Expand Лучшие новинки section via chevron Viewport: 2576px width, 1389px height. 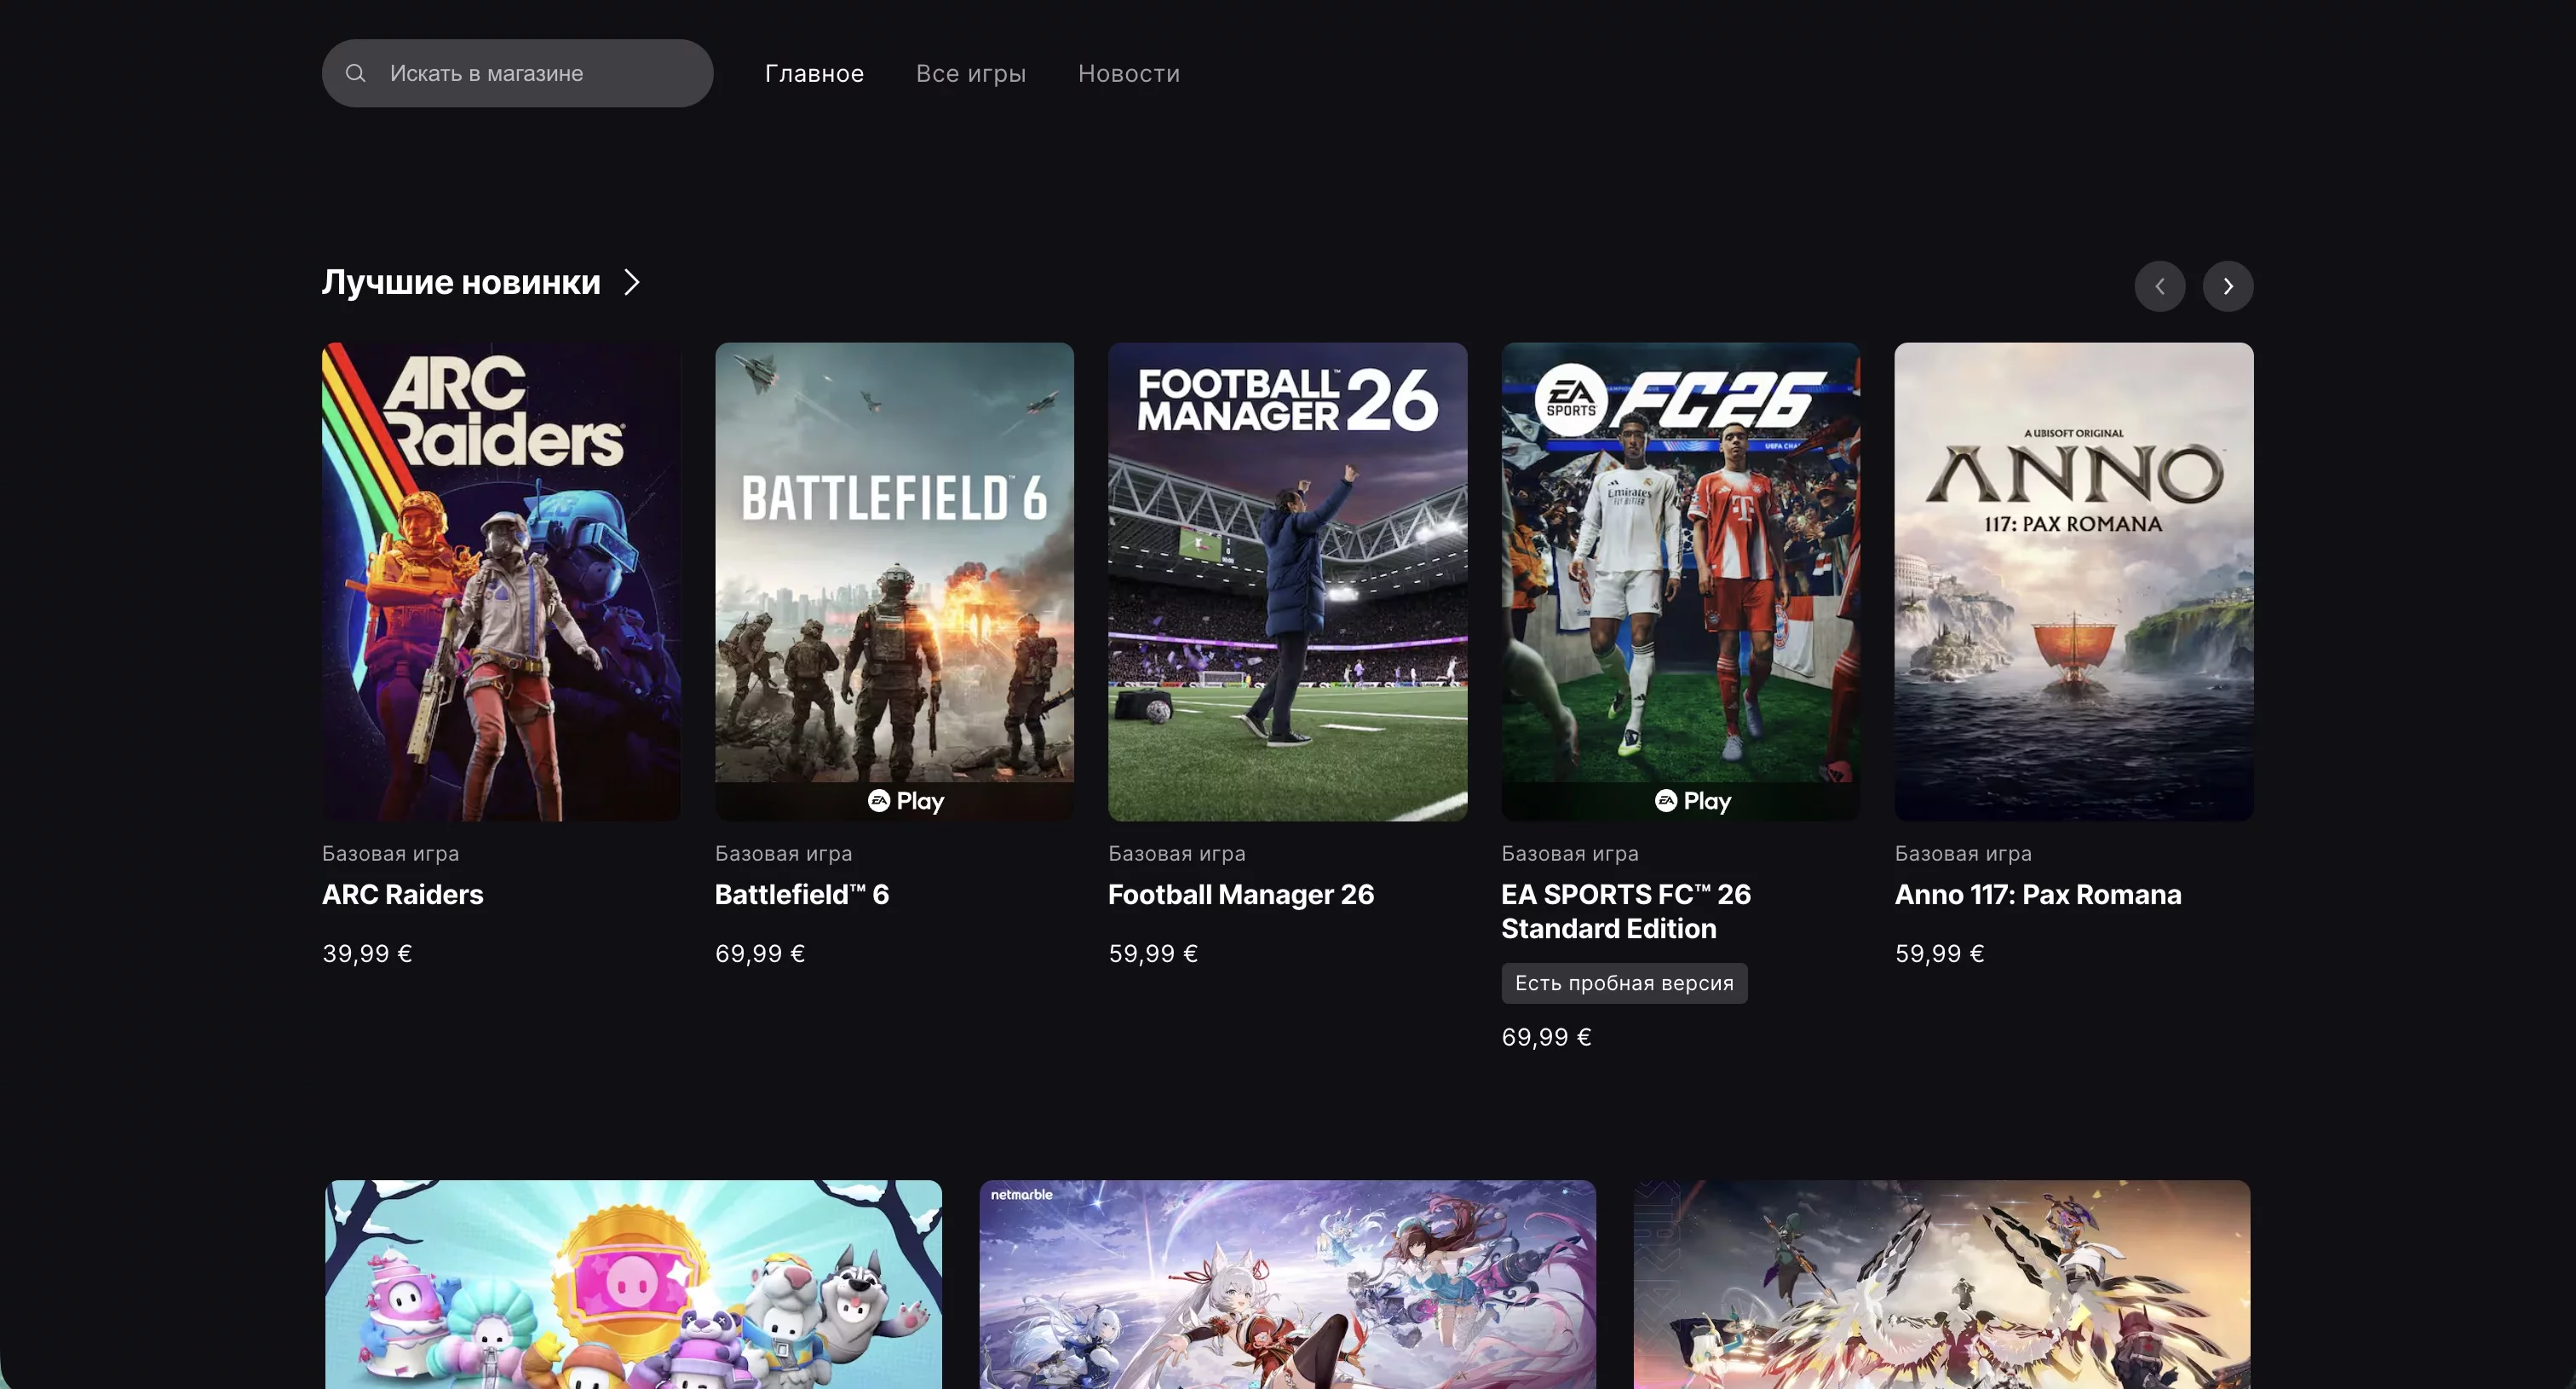tap(632, 282)
